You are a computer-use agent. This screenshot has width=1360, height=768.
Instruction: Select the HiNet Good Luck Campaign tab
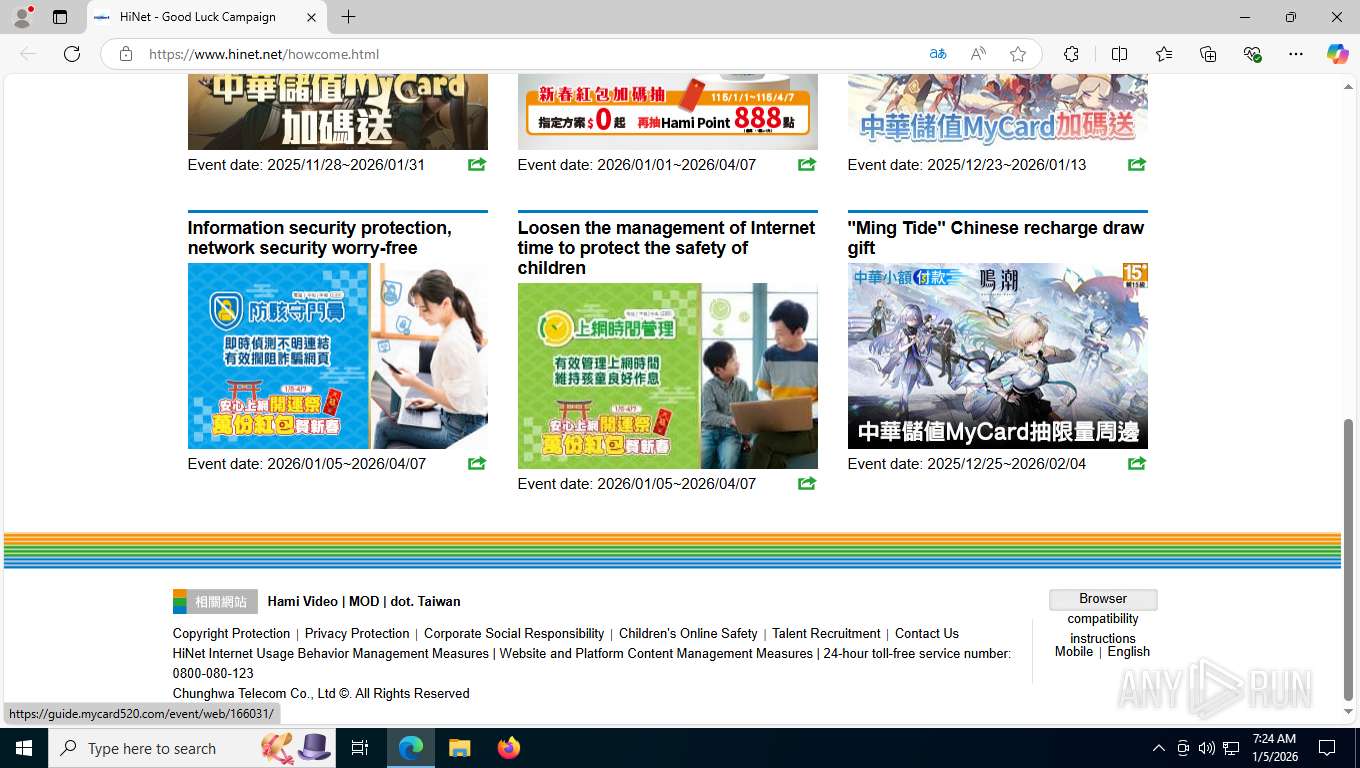[x=207, y=17]
